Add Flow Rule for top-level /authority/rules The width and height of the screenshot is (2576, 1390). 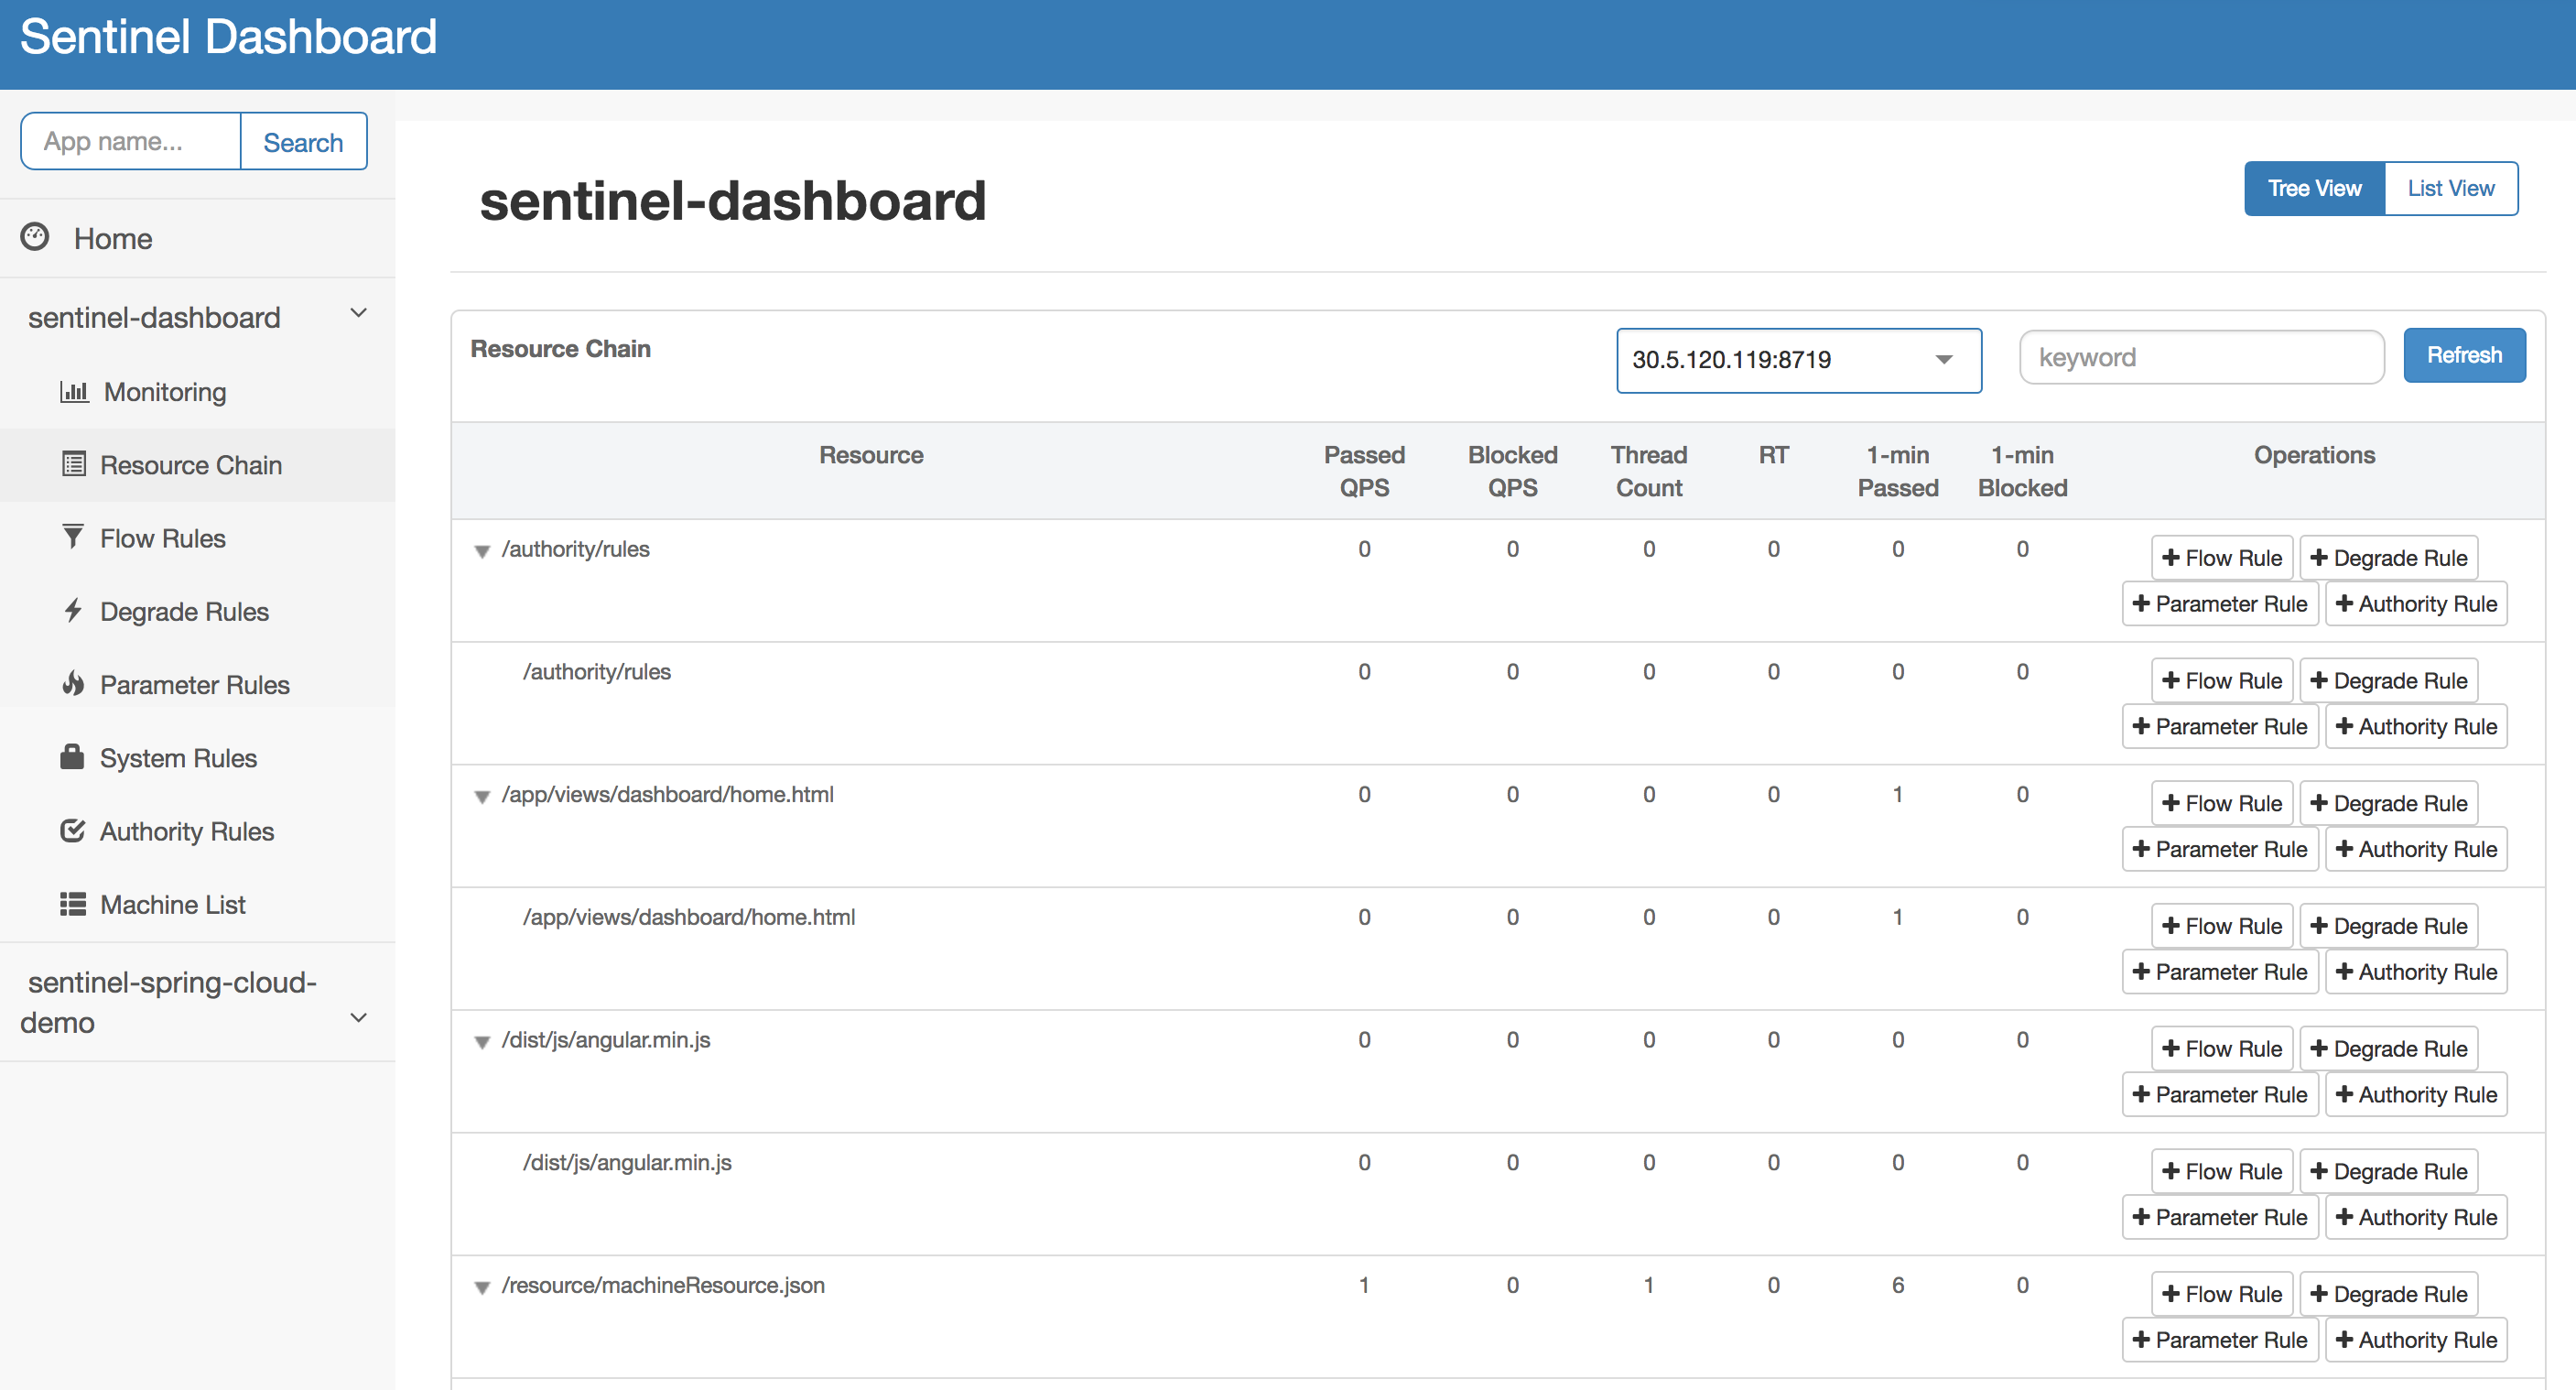2221,558
